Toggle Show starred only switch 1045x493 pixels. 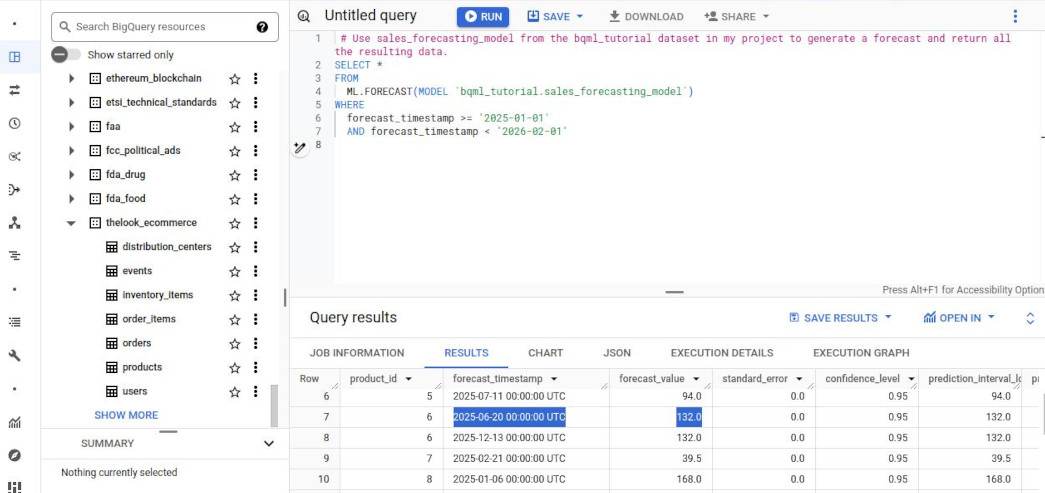coord(66,55)
